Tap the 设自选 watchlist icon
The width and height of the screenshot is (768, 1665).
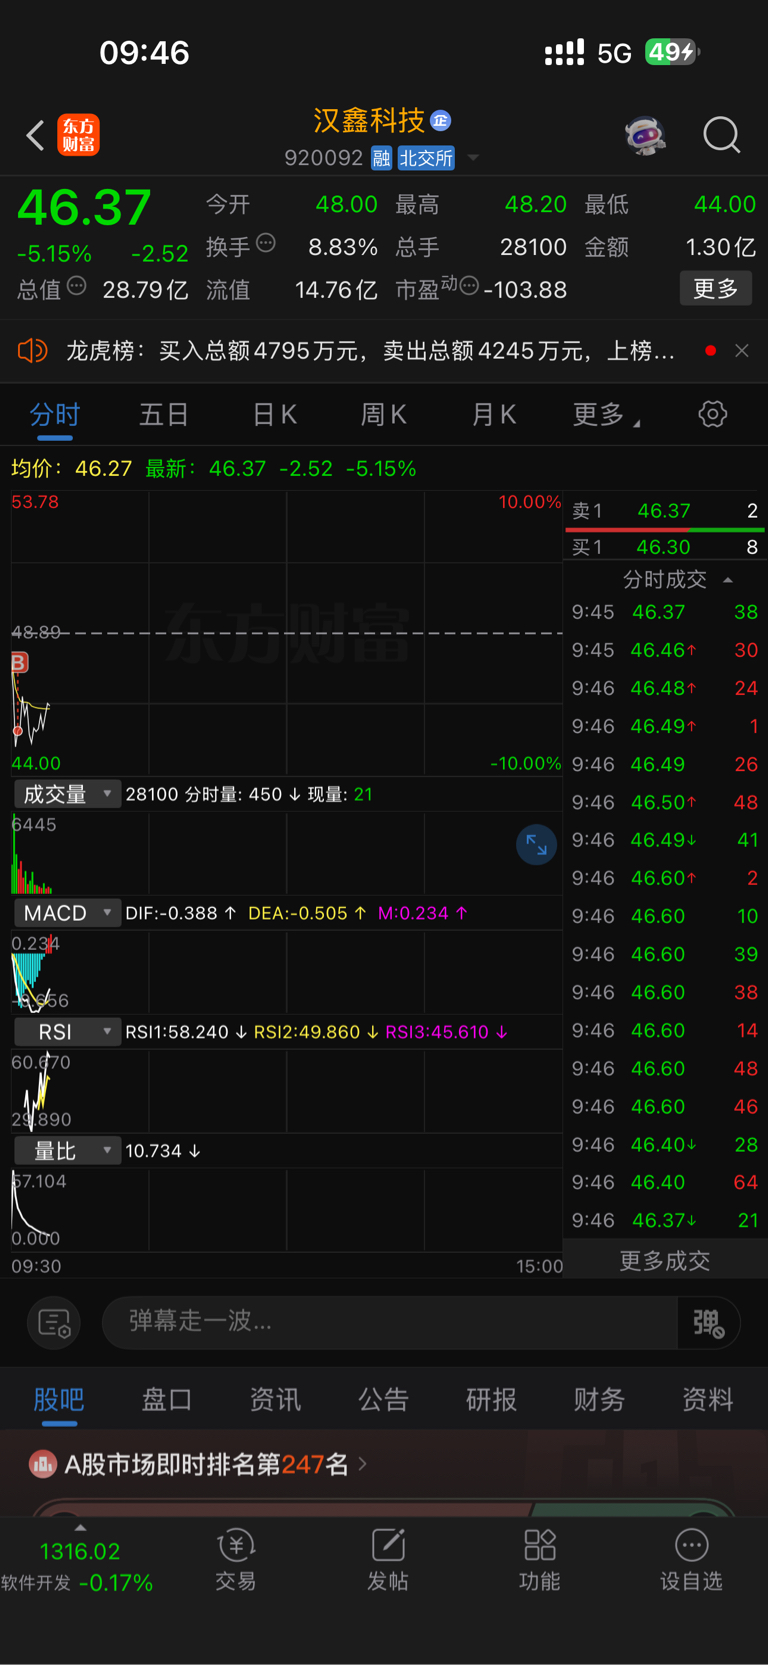coord(691,1560)
